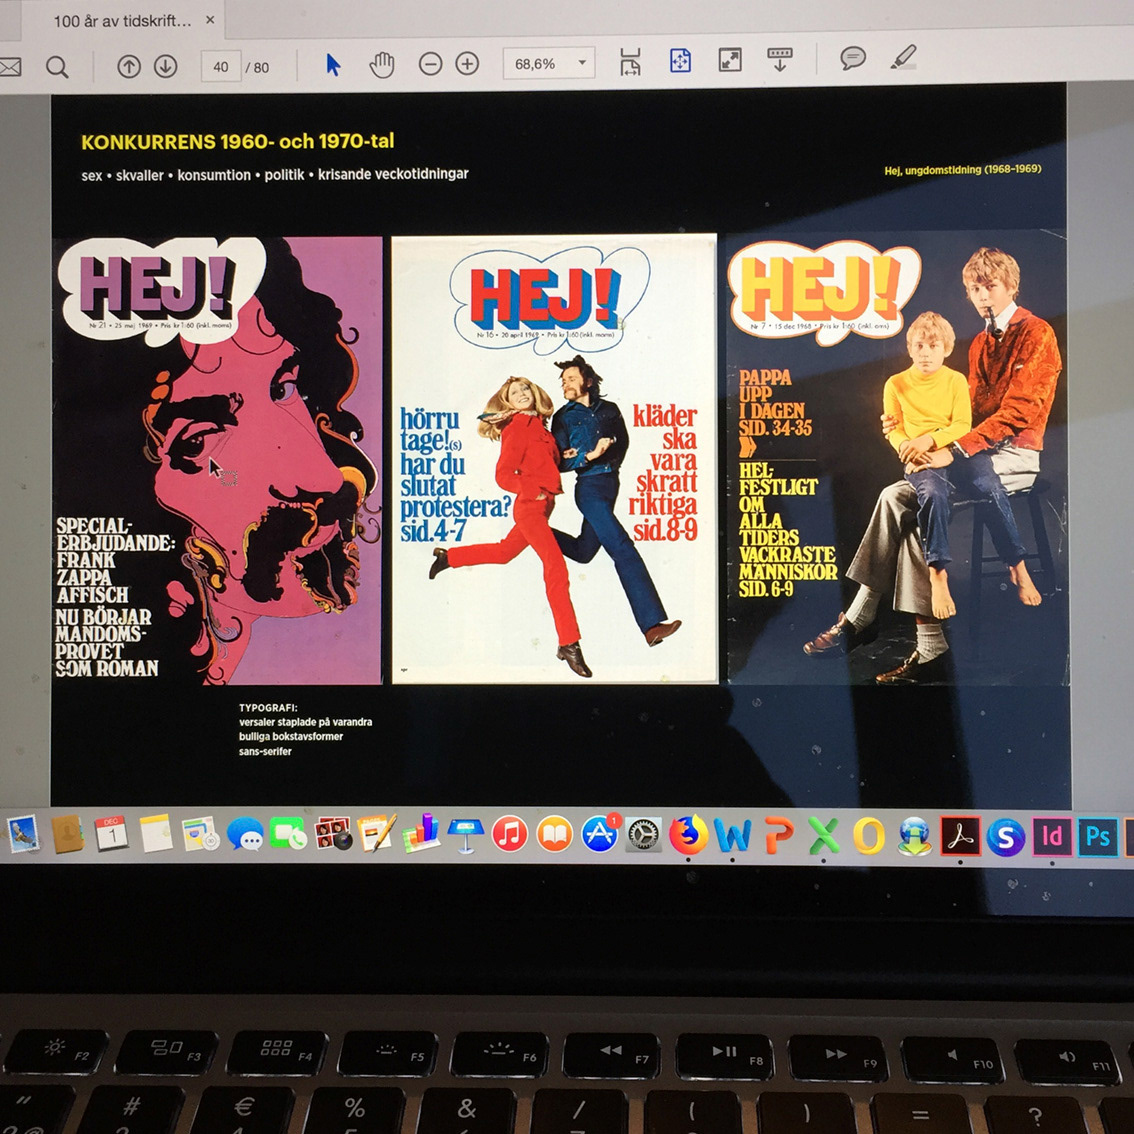Image resolution: width=1134 pixels, height=1134 pixels.
Task: Activate the selection arrow tool
Action: 333,65
